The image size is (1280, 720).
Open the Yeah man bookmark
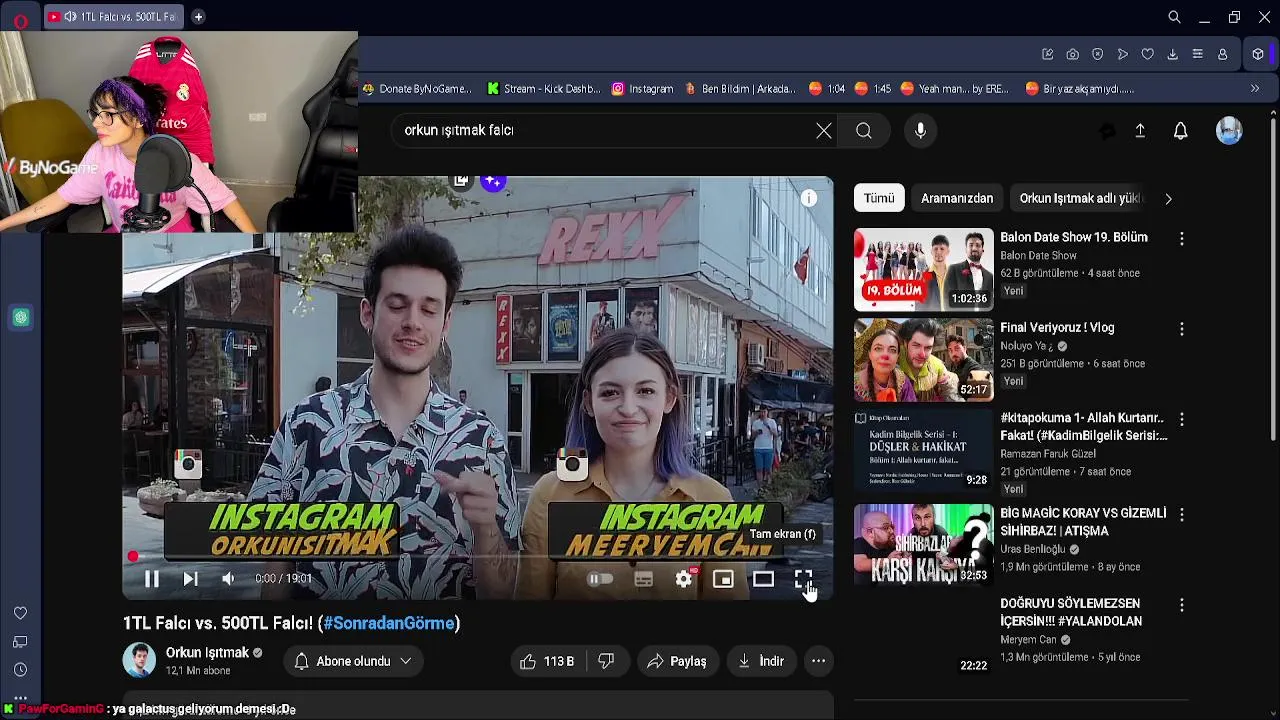pyautogui.click(x=955, y=88)
